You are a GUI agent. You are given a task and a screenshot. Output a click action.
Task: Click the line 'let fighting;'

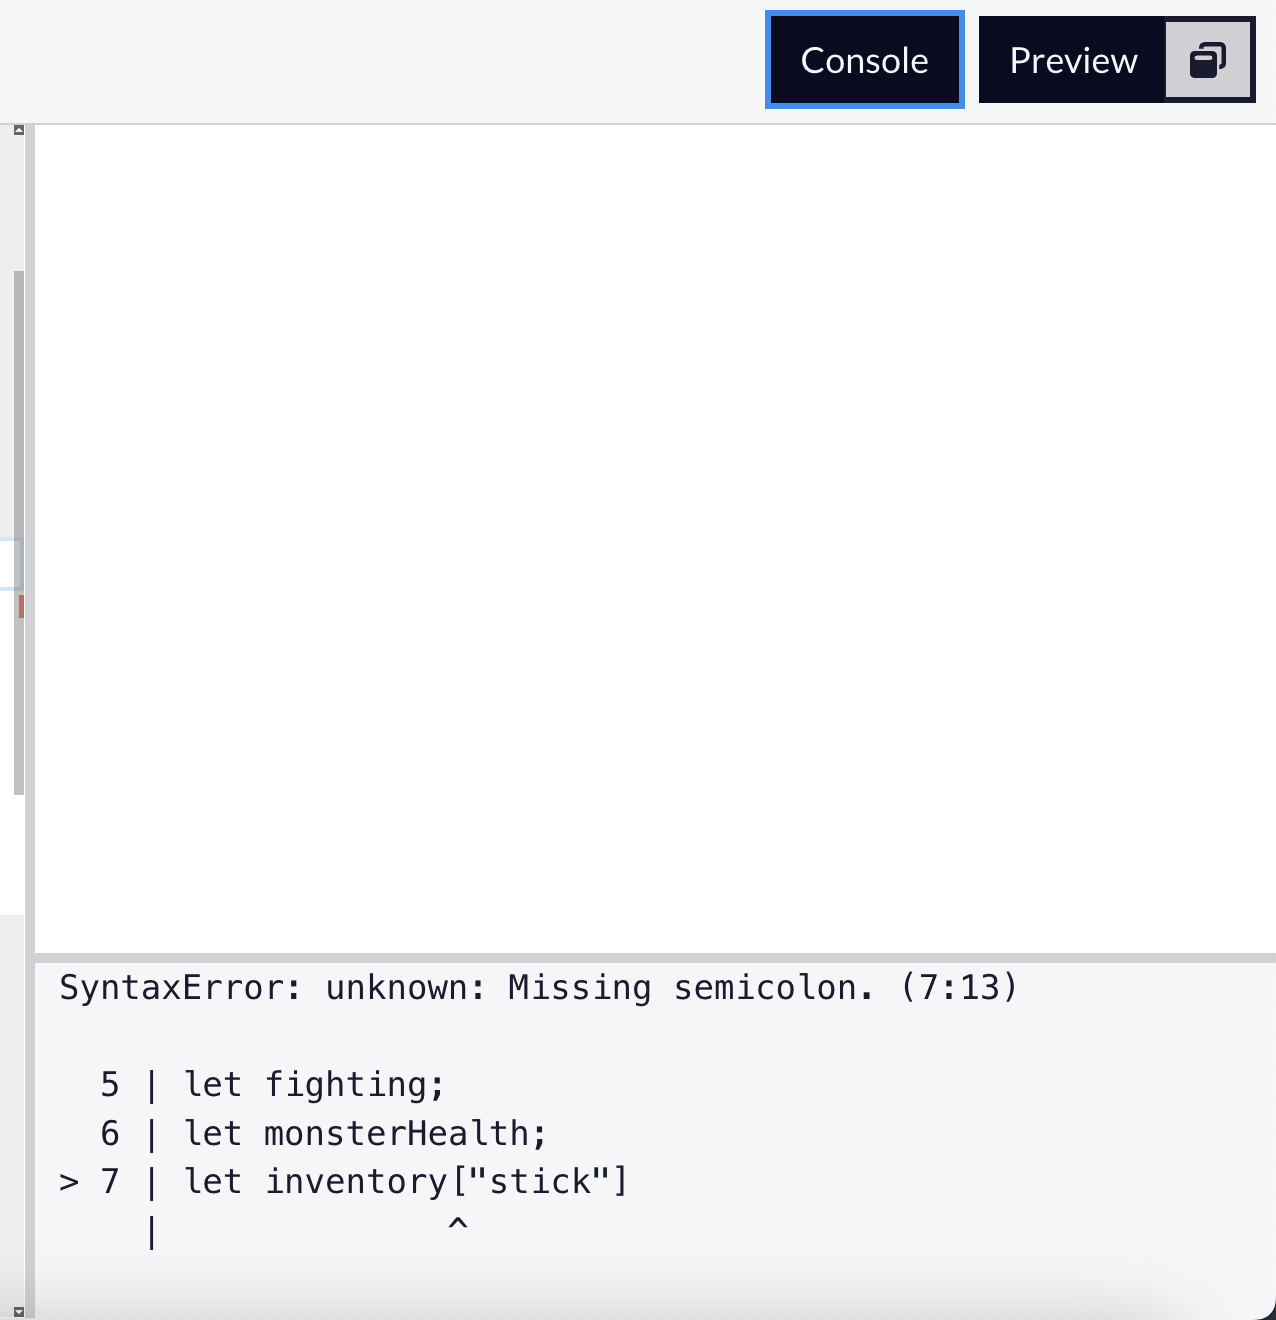pos(314,1085)
